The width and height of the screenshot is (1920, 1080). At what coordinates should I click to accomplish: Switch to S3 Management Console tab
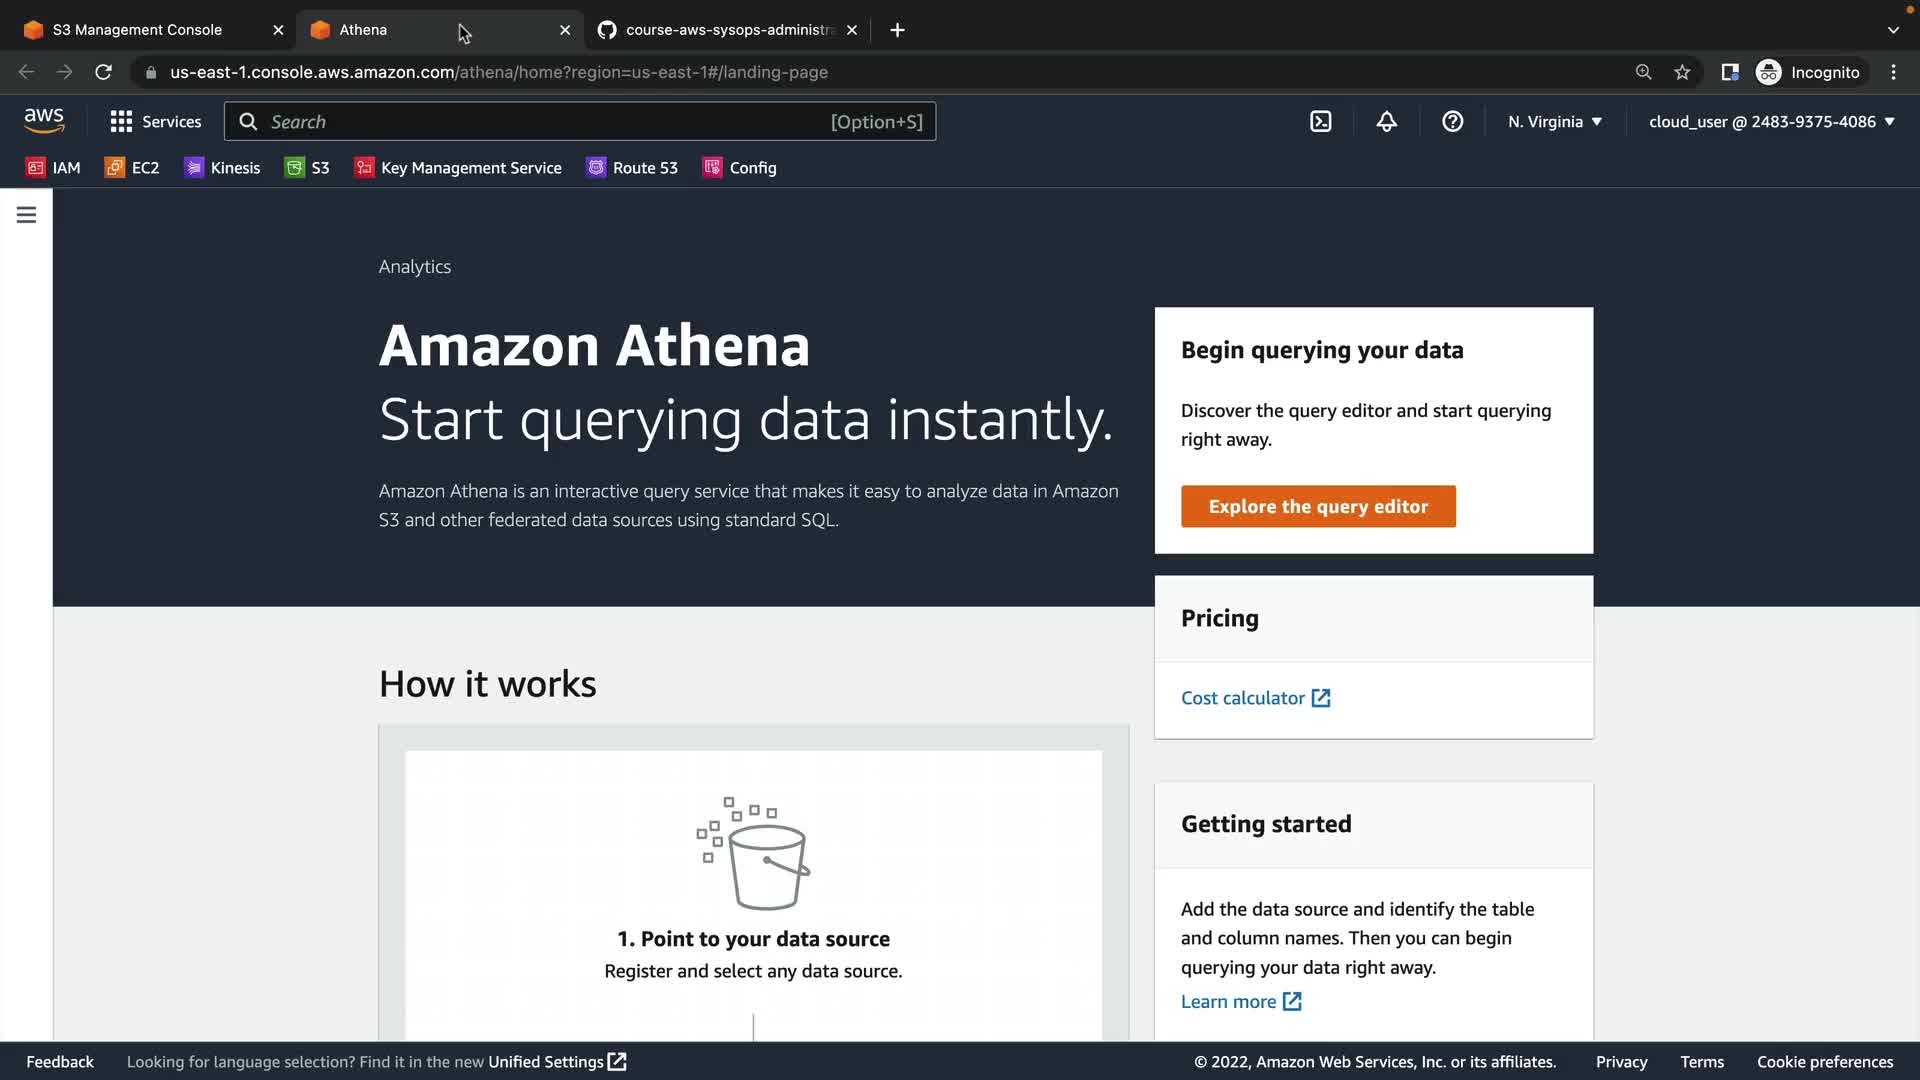click(137, 30)
